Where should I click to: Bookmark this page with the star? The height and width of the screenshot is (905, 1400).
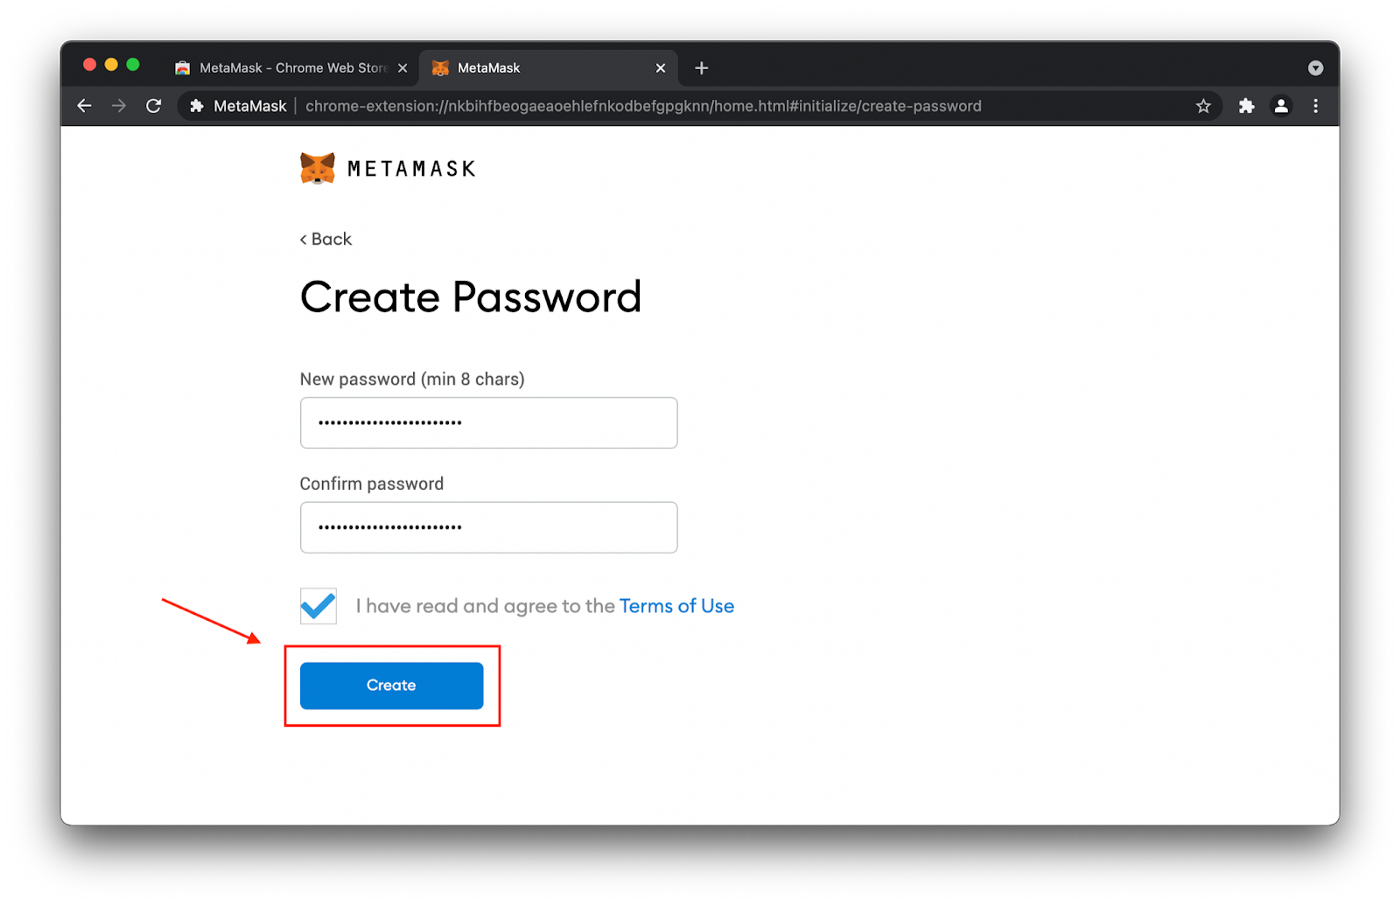1203,106
